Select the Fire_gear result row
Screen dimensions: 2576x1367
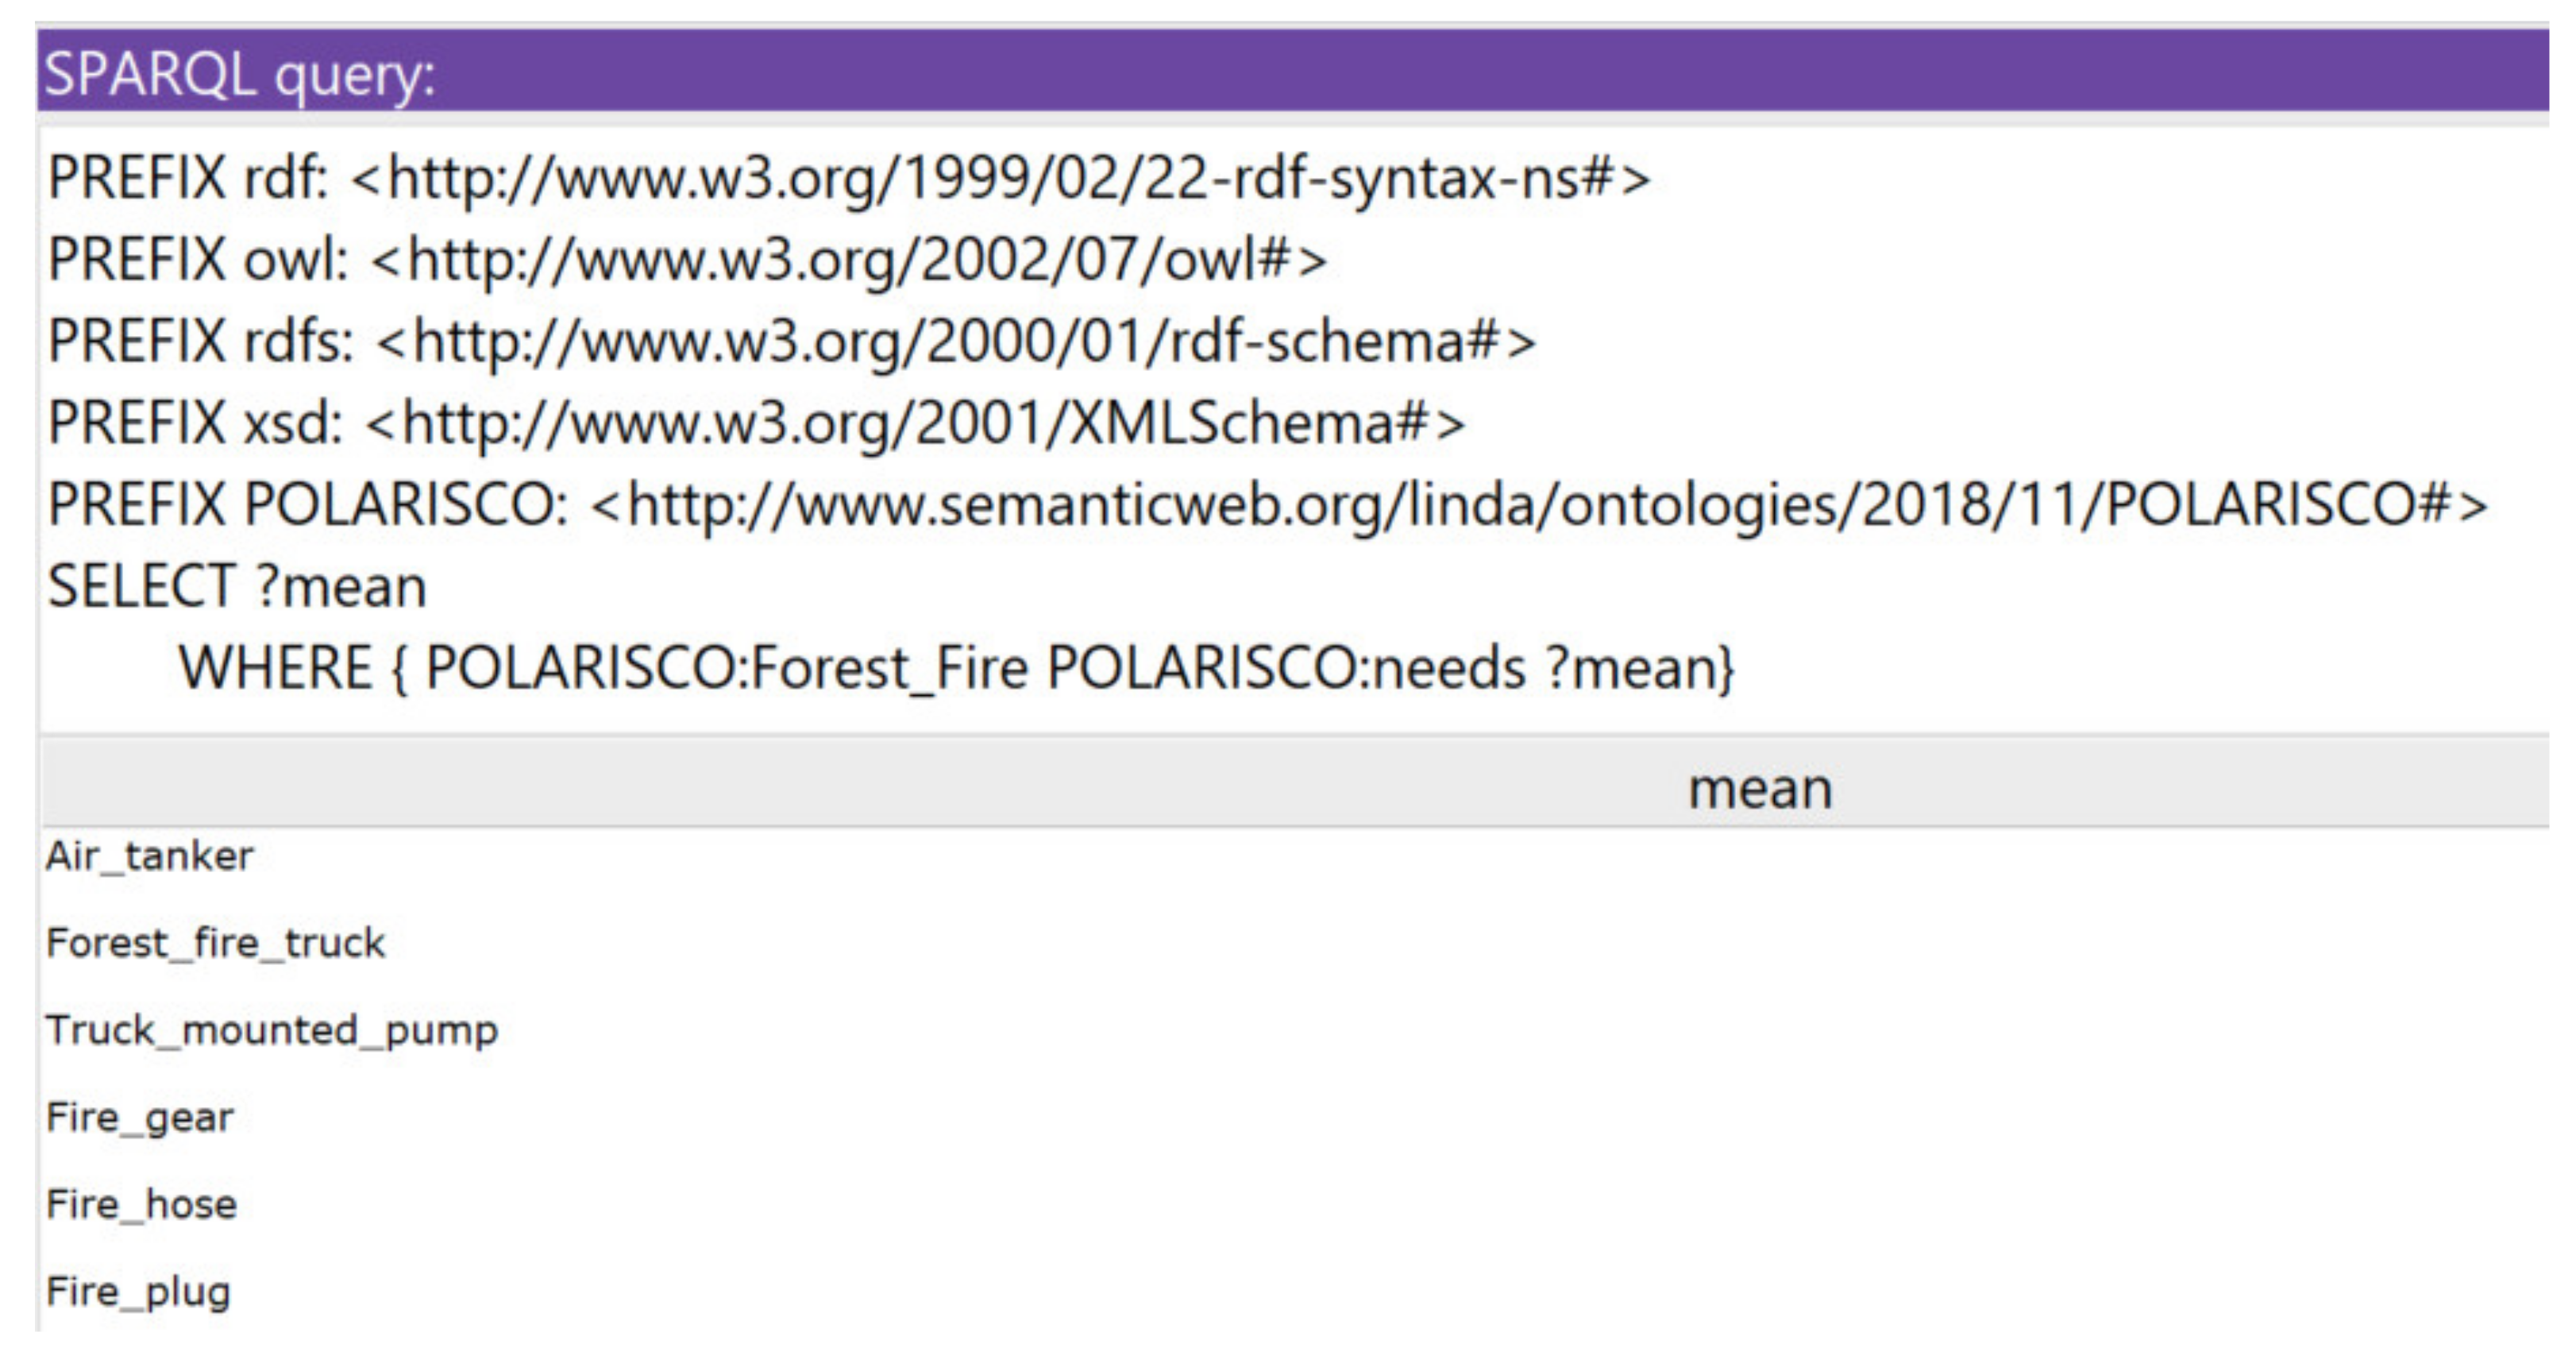point(140,1117)
